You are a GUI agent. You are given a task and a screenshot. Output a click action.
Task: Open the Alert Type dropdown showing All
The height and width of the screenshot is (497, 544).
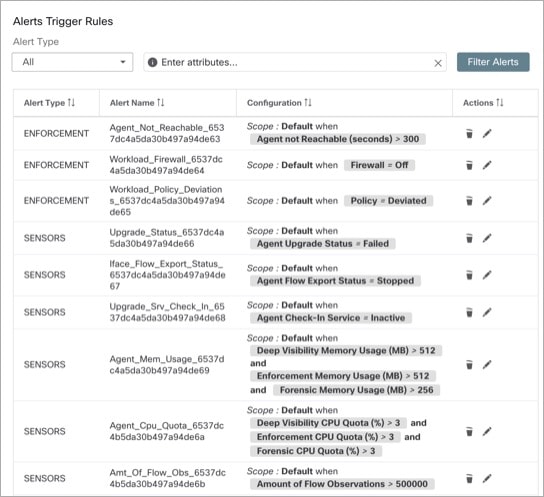(x=72, y=62)
